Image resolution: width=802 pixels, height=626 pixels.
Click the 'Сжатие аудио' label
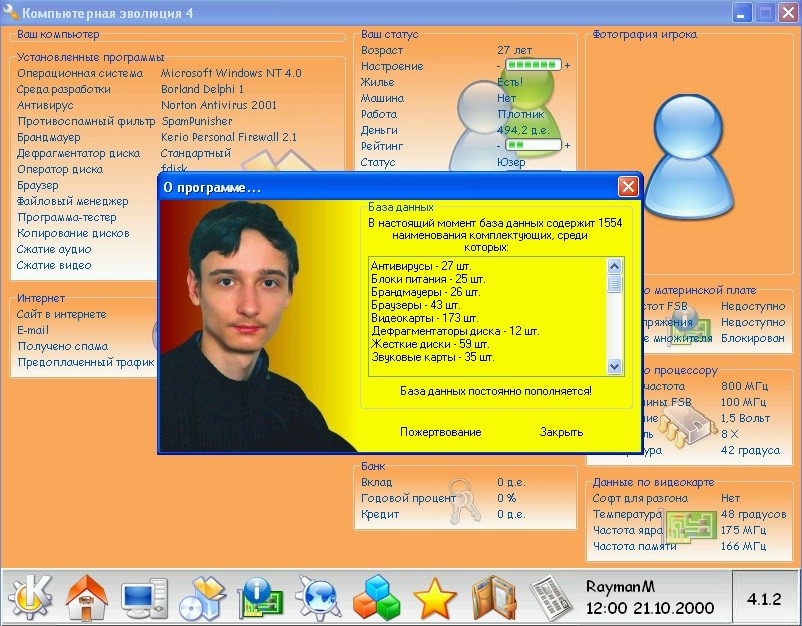coord(54,250)
